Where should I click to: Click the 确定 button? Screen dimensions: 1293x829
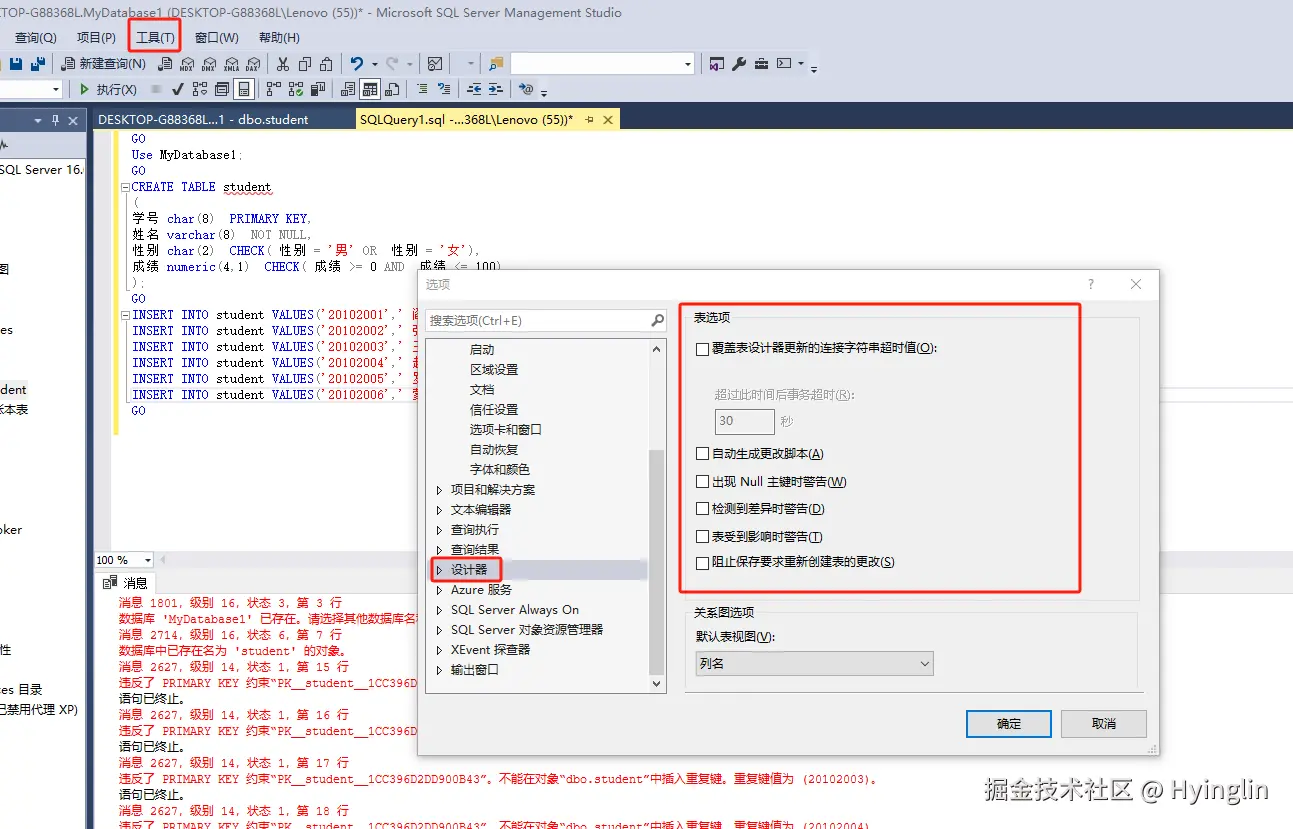click(x=1009, y=724)
